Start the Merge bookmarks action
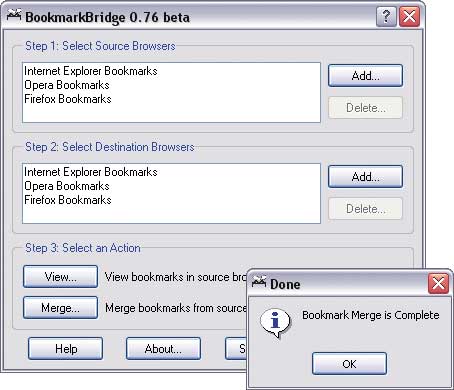Image resolution: width=454 pixels, height=390 pixels. 60,307
